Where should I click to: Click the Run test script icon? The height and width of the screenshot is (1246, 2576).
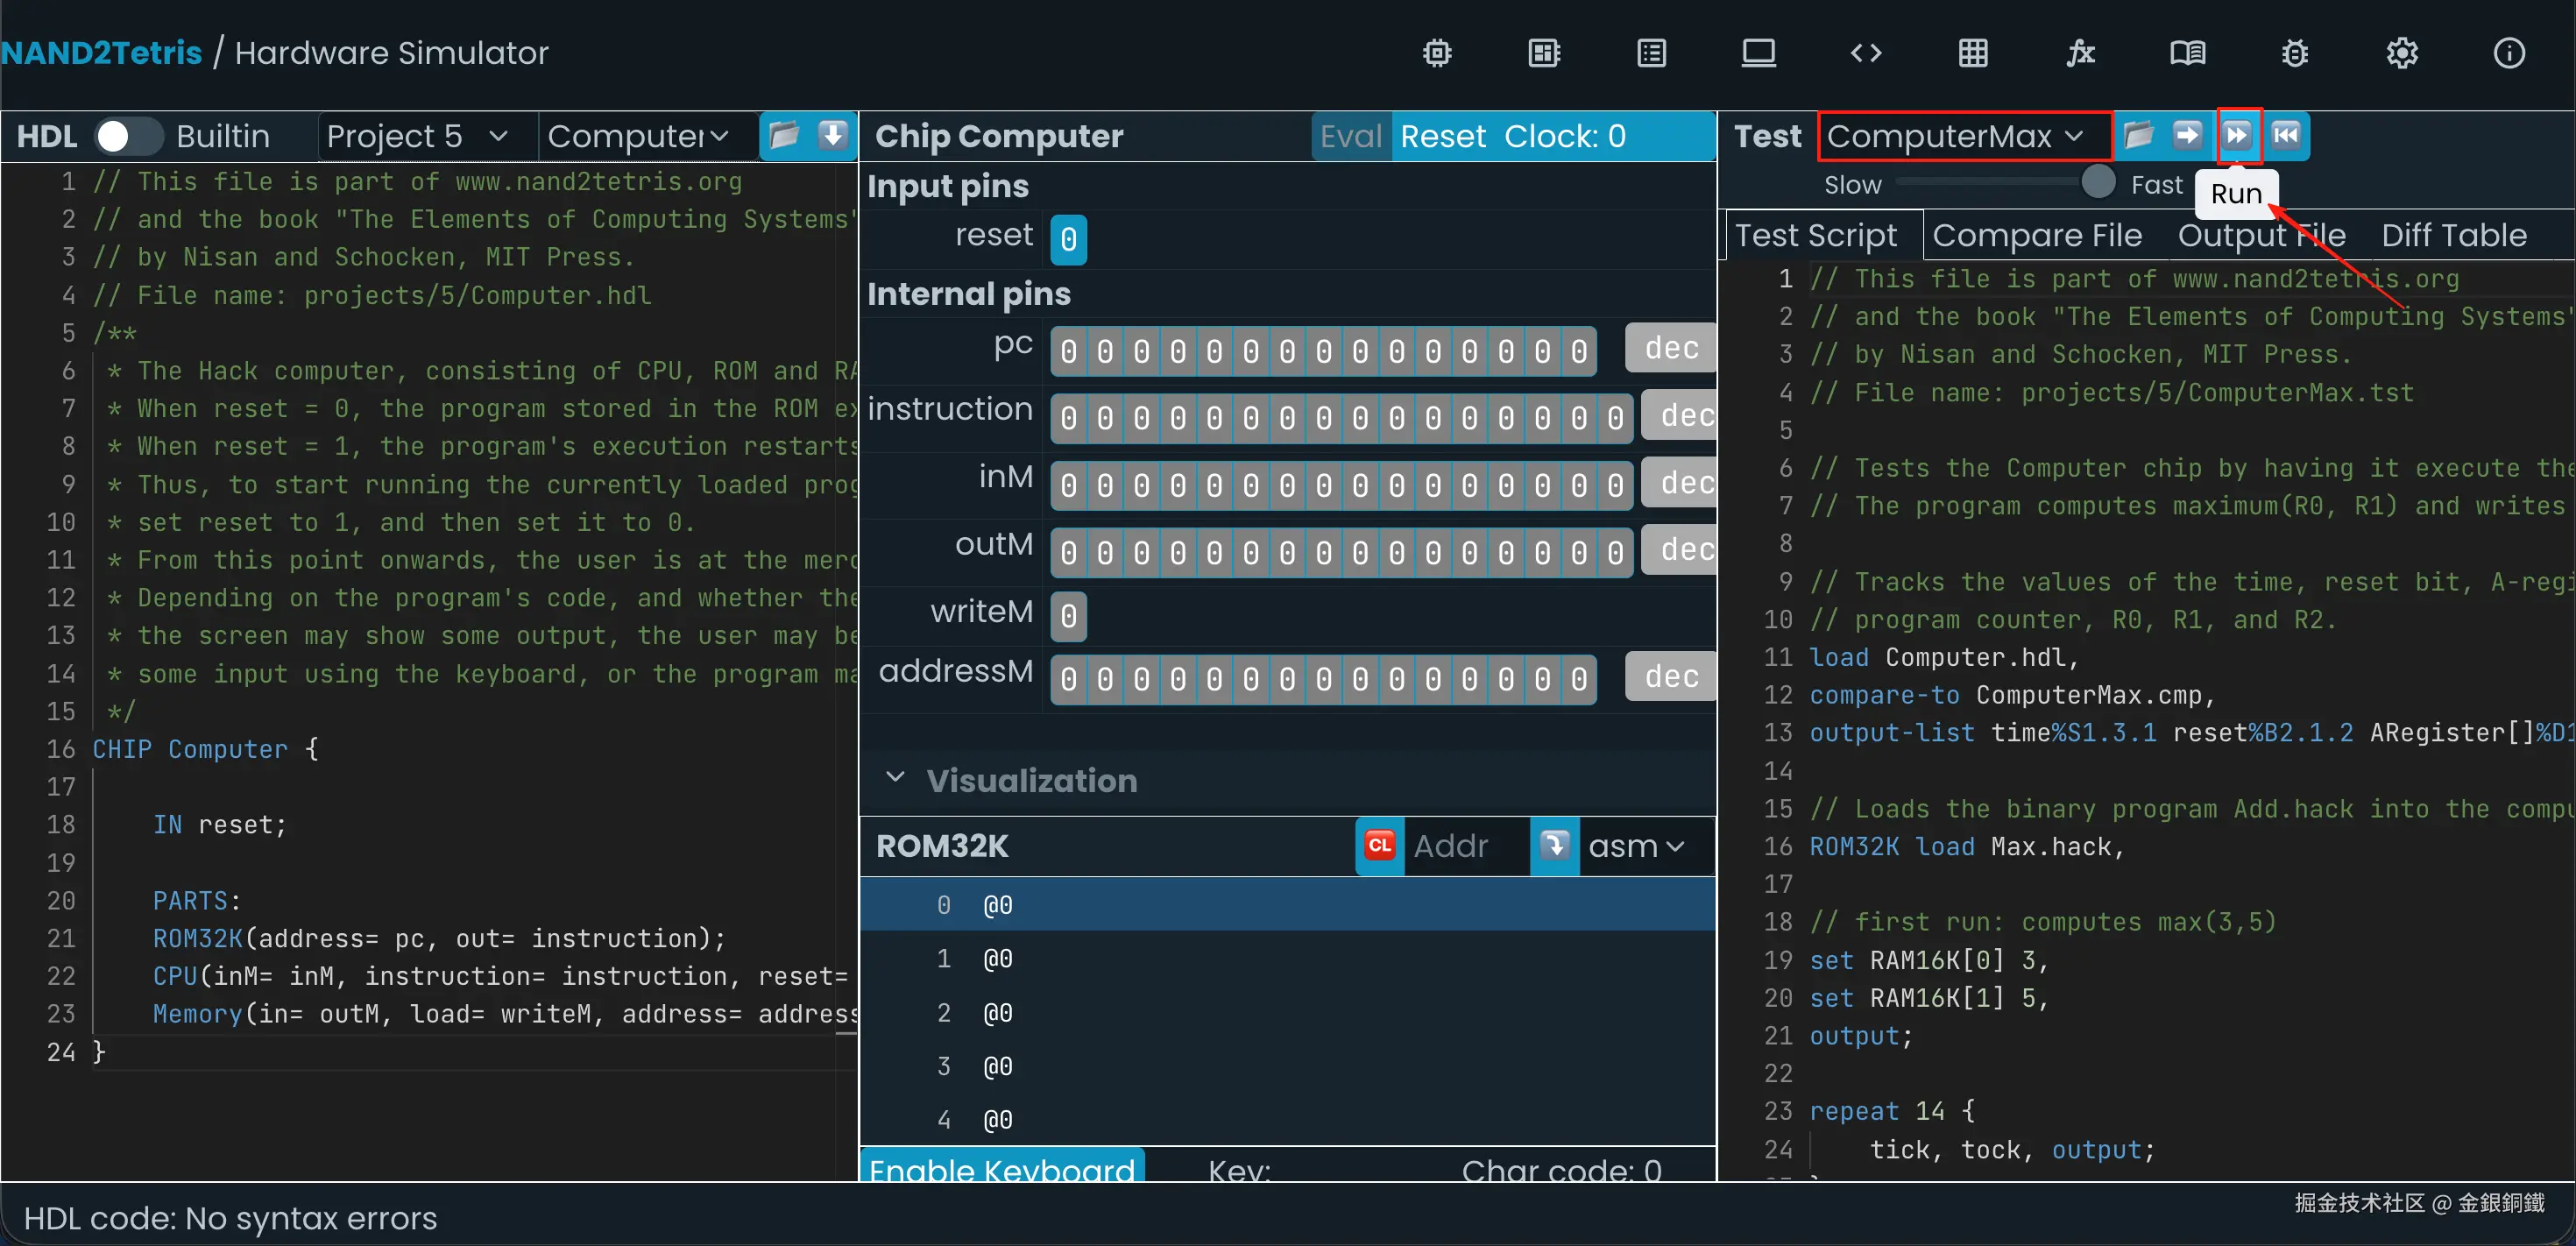2237,135
